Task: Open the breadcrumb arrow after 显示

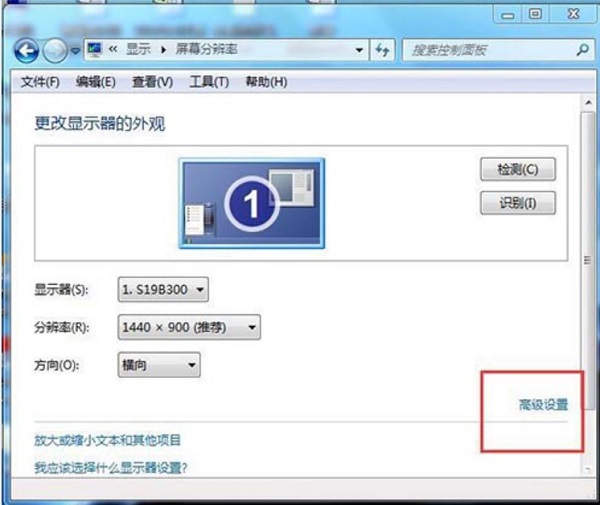Action: pos(163,50)
